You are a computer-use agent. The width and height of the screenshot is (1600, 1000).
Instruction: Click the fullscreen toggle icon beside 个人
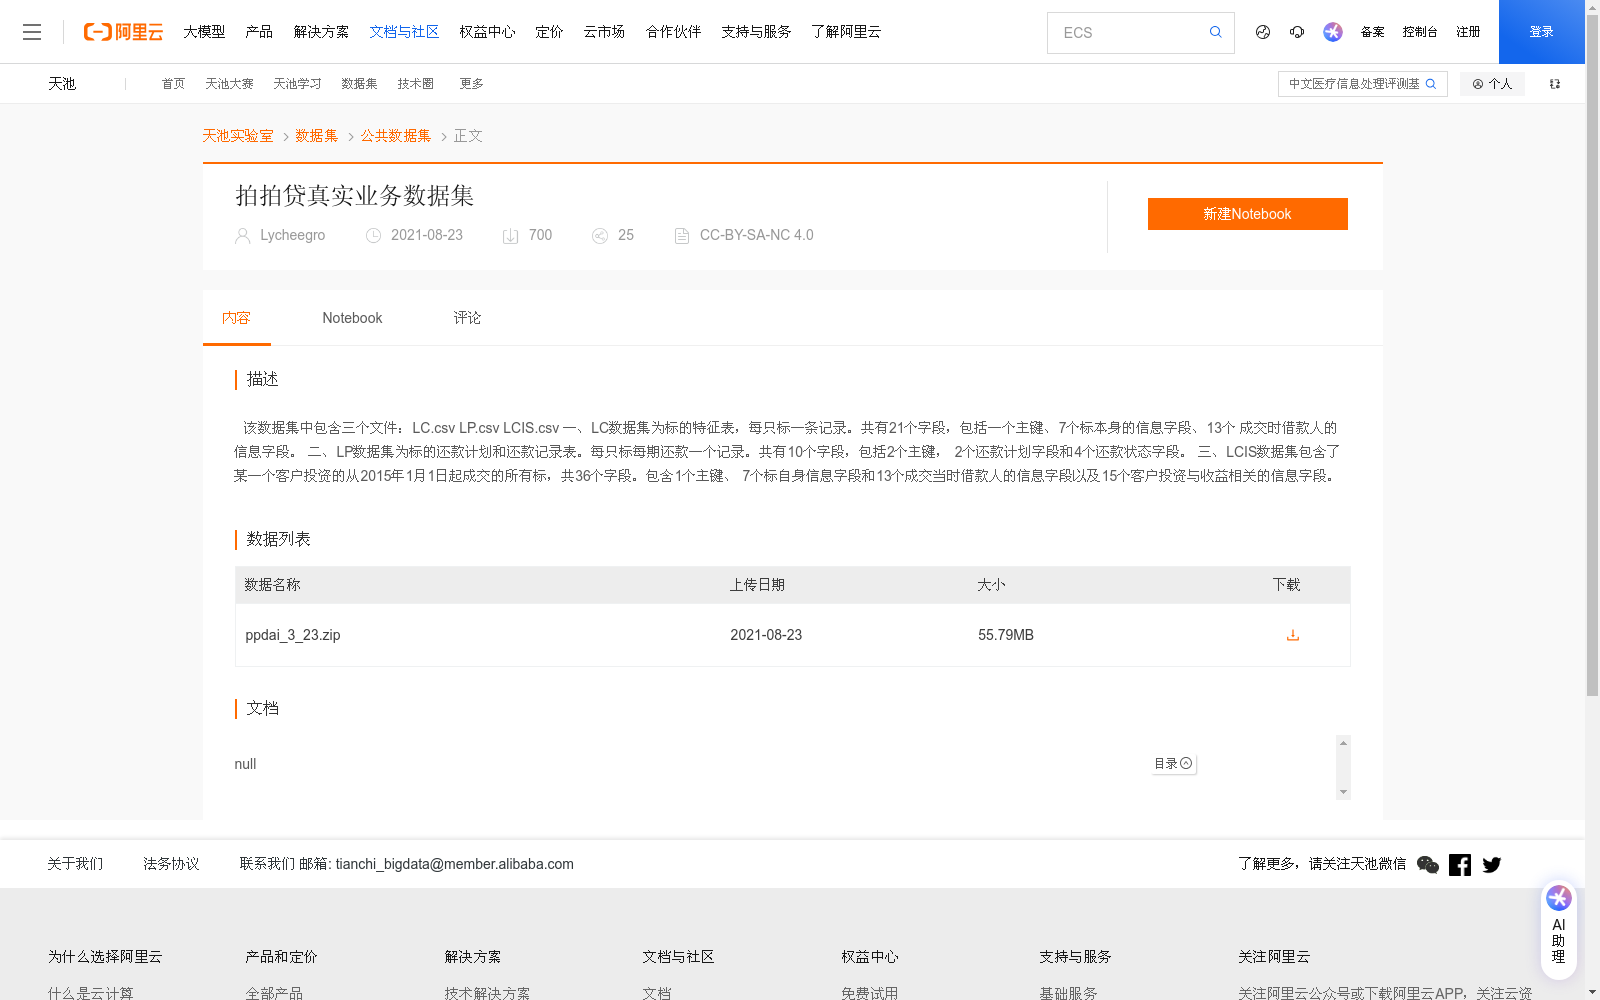(1555, 84)
